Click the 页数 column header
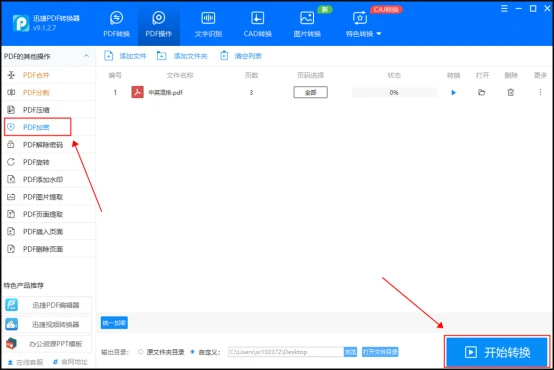The height and width of the screenshot is (370, 554). tap(251, 75)
